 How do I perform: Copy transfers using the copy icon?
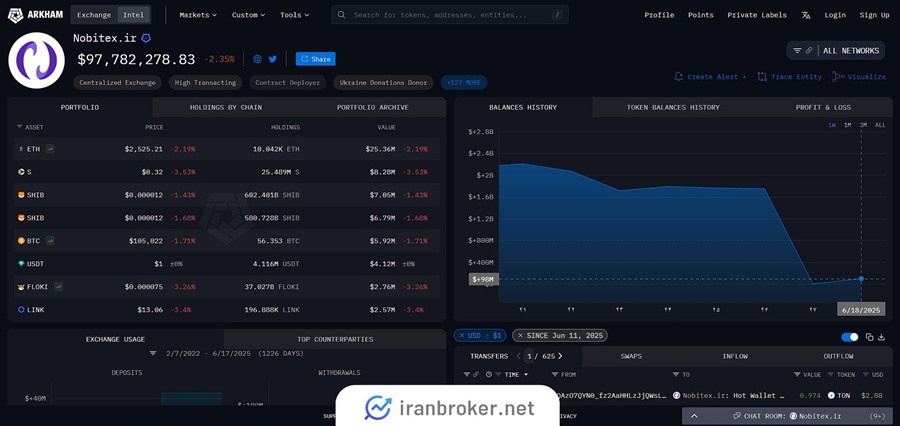tap(869, 337)
